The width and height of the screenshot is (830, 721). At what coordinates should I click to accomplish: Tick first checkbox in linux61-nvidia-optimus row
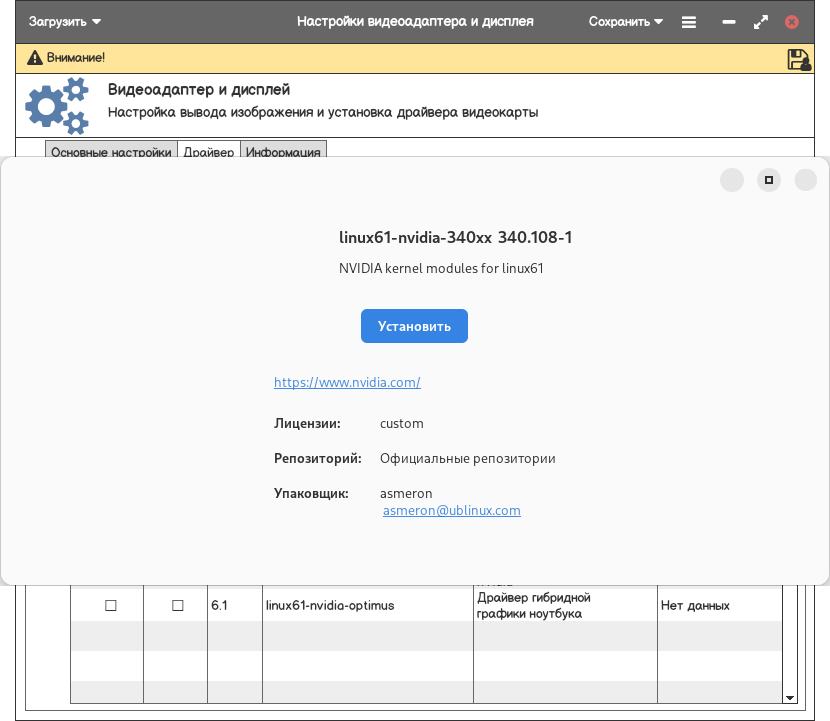(x=111, y=605)
